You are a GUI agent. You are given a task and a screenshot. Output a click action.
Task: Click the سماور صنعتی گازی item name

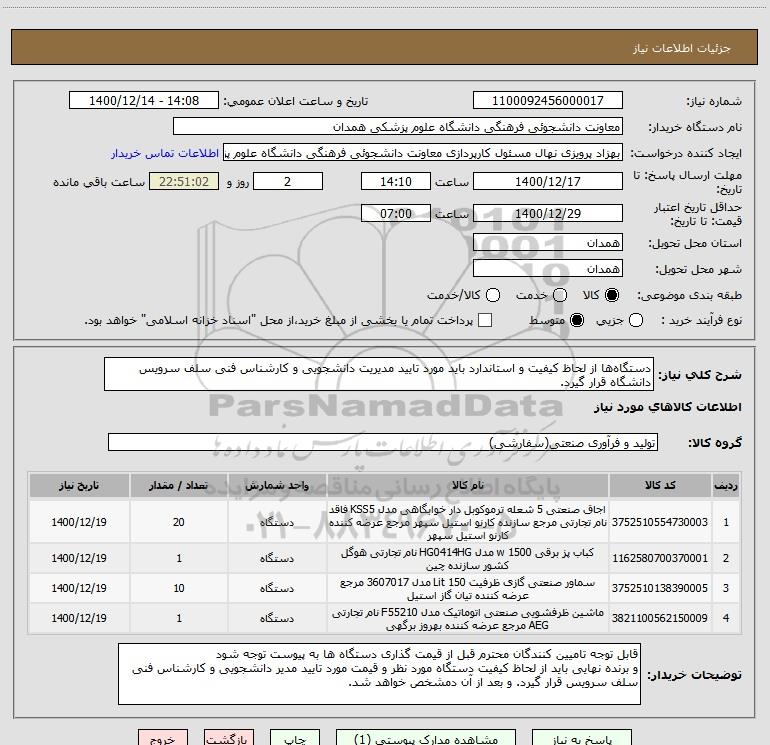tap(468, 588)
